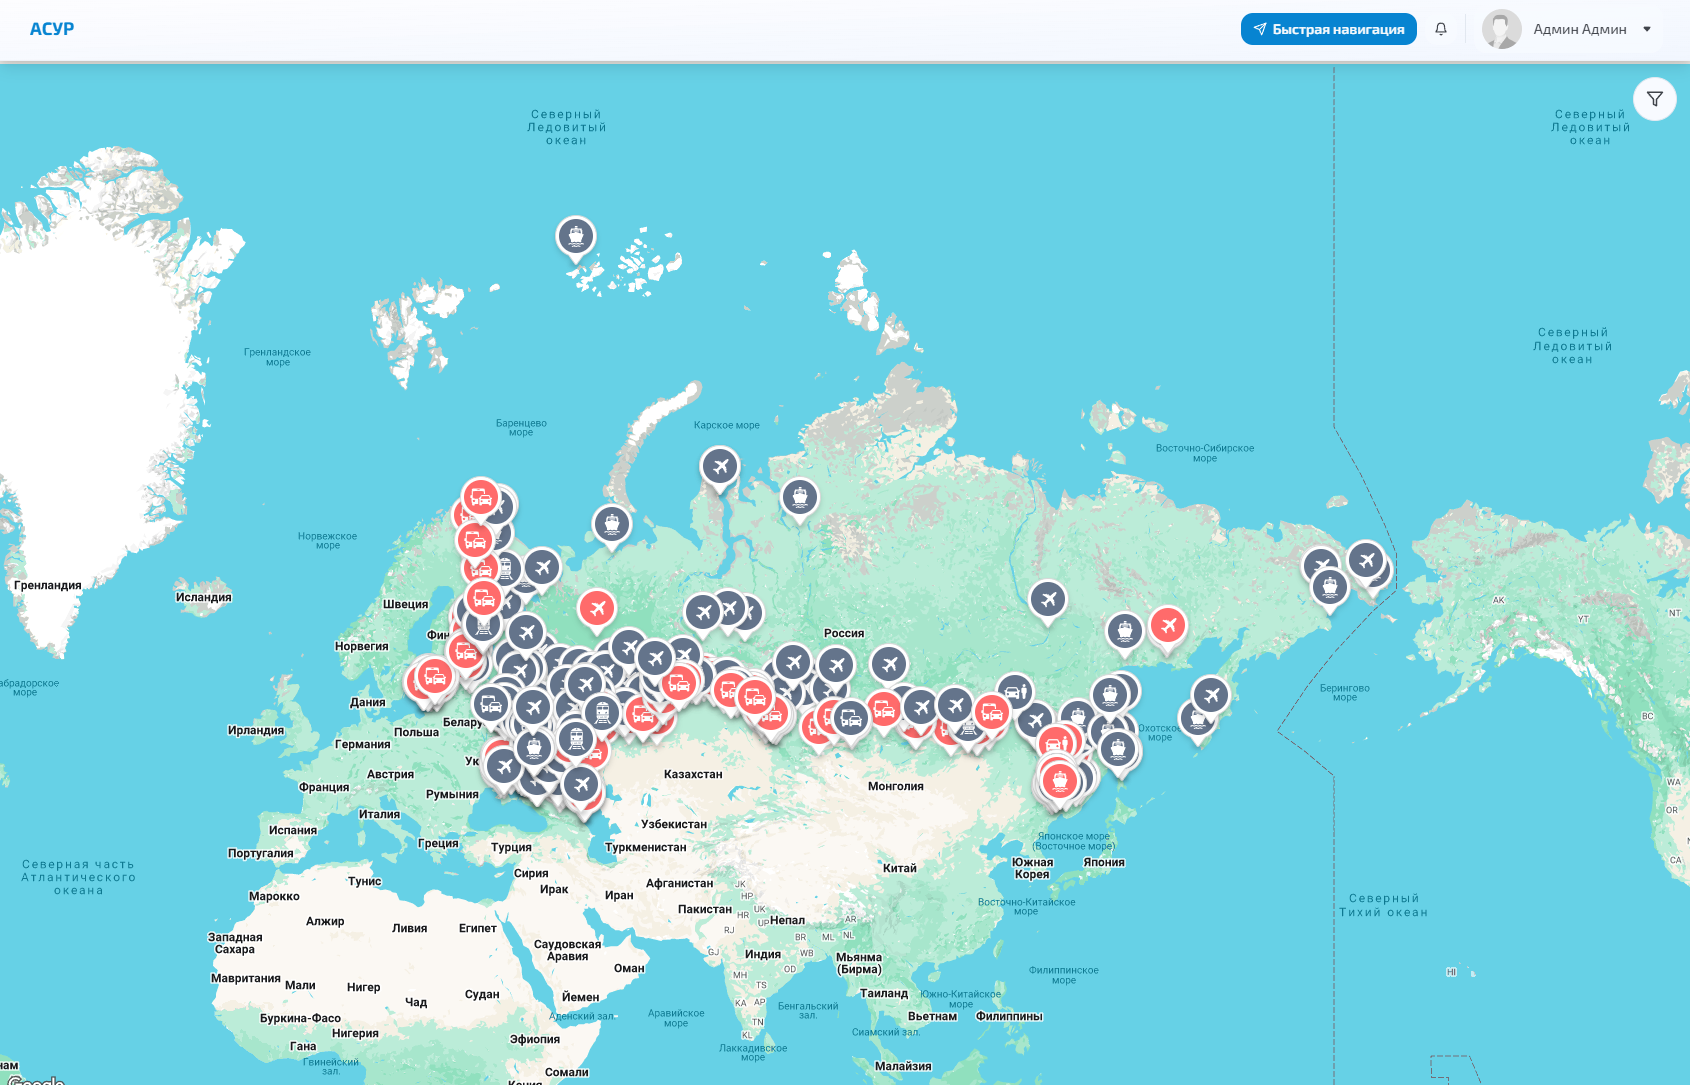Click the user avatar picture

point(1501,29)
